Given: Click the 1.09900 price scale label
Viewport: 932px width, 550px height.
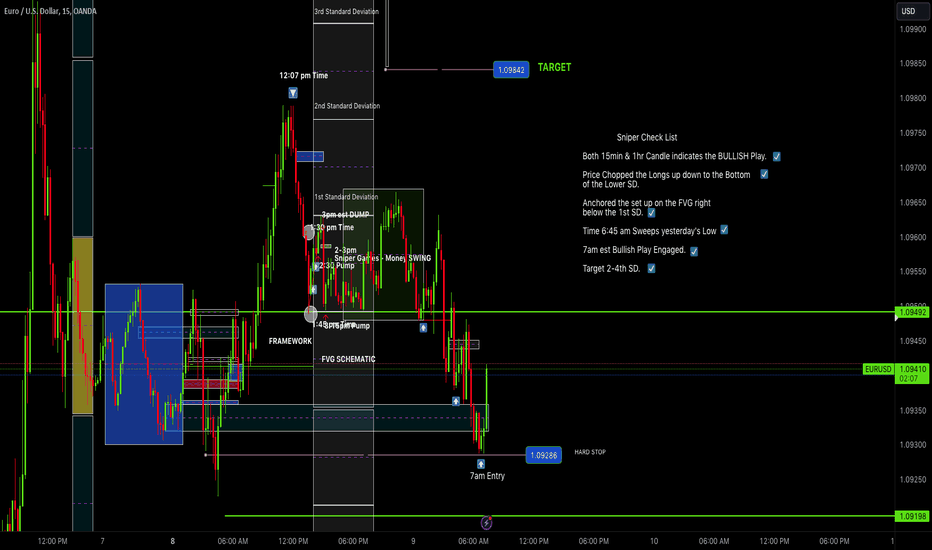Looking at the screenshot, I should point(912,29).
